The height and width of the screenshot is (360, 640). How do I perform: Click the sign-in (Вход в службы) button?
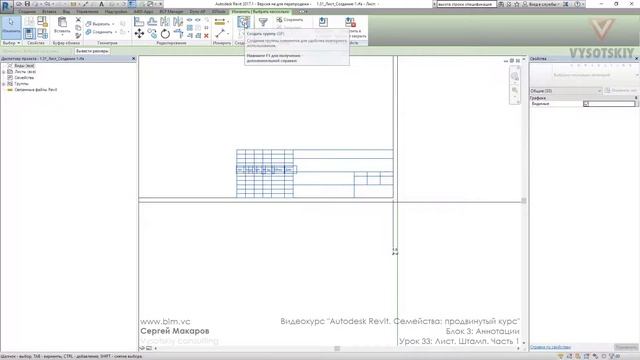542,4
